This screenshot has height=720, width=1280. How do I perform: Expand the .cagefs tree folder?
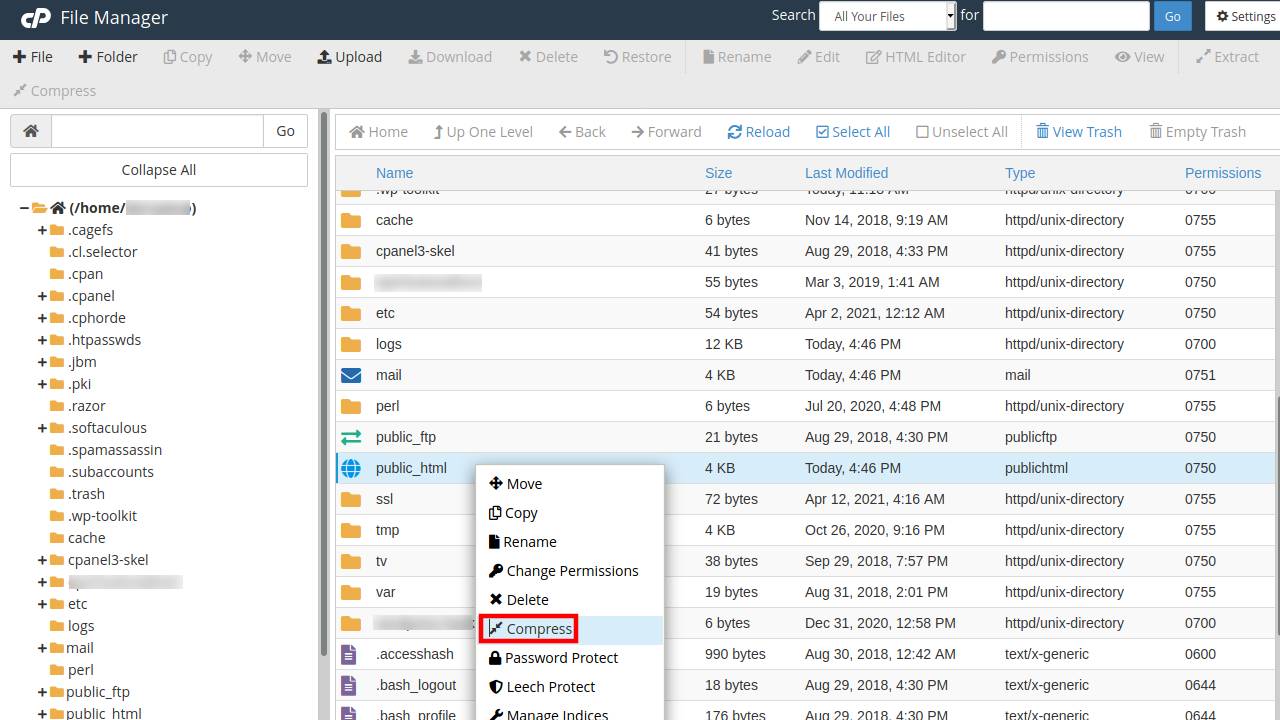(x=42, y=230)
